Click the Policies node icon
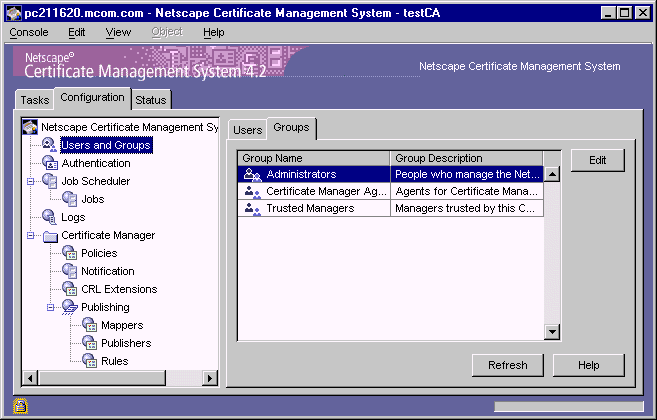 tap(70, 253)
